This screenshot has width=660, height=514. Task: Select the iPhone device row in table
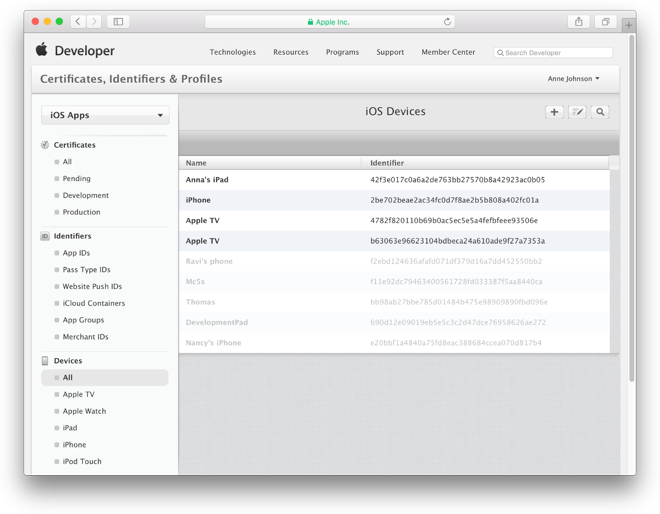pos(394,200)
